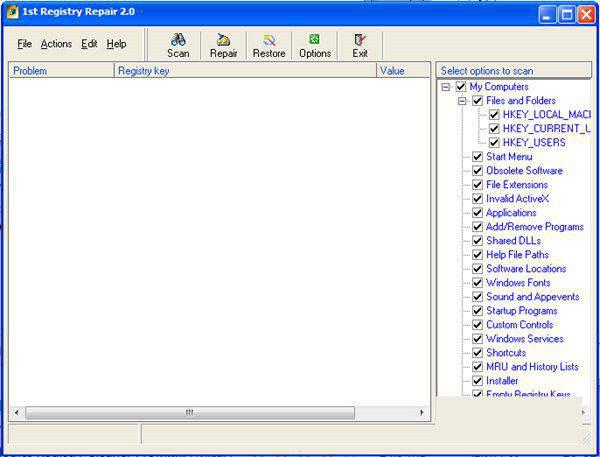The height and width of the screenshot is (457, 600).
Task: Toggle the Help File Paths checkbox
Action: (x=477, y=255)
